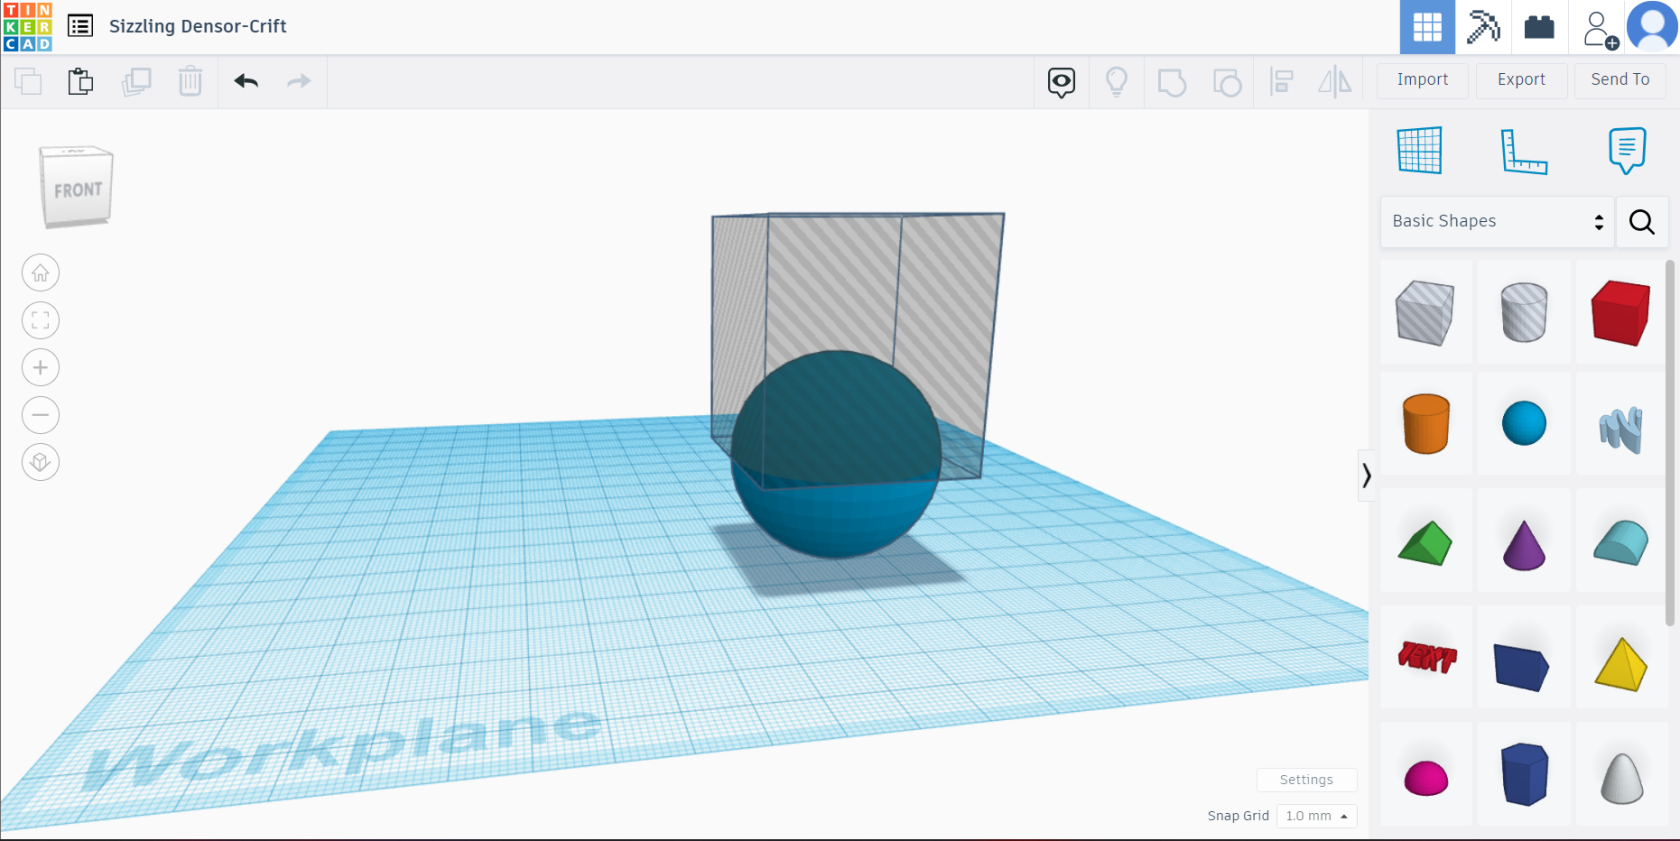The image size is (1680, 841).
Task: Open the Mirror flip tool
Action: [x=1335, y=81]
